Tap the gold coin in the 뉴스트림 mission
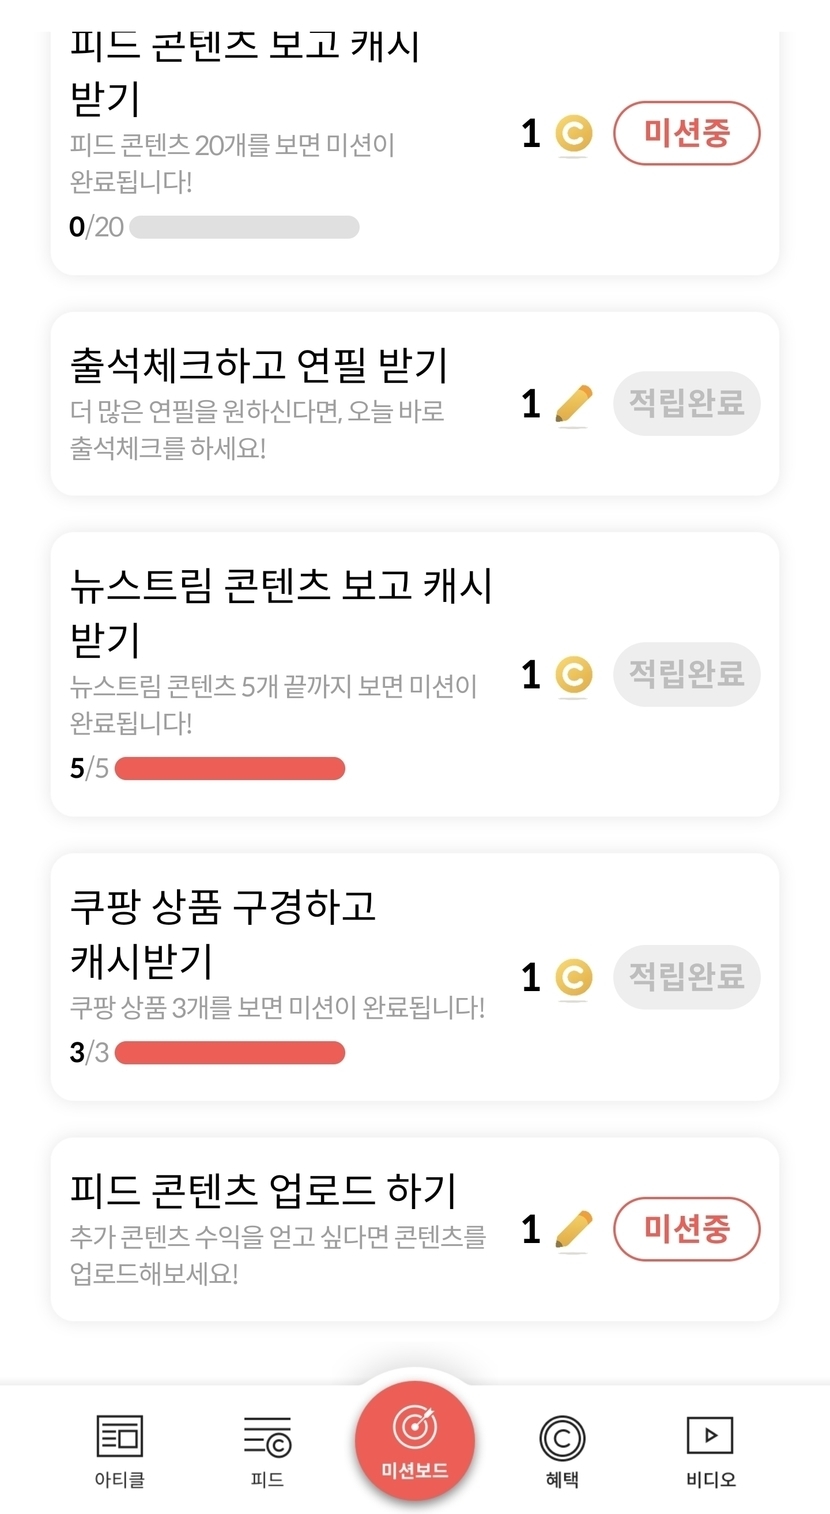 [574, 675]
